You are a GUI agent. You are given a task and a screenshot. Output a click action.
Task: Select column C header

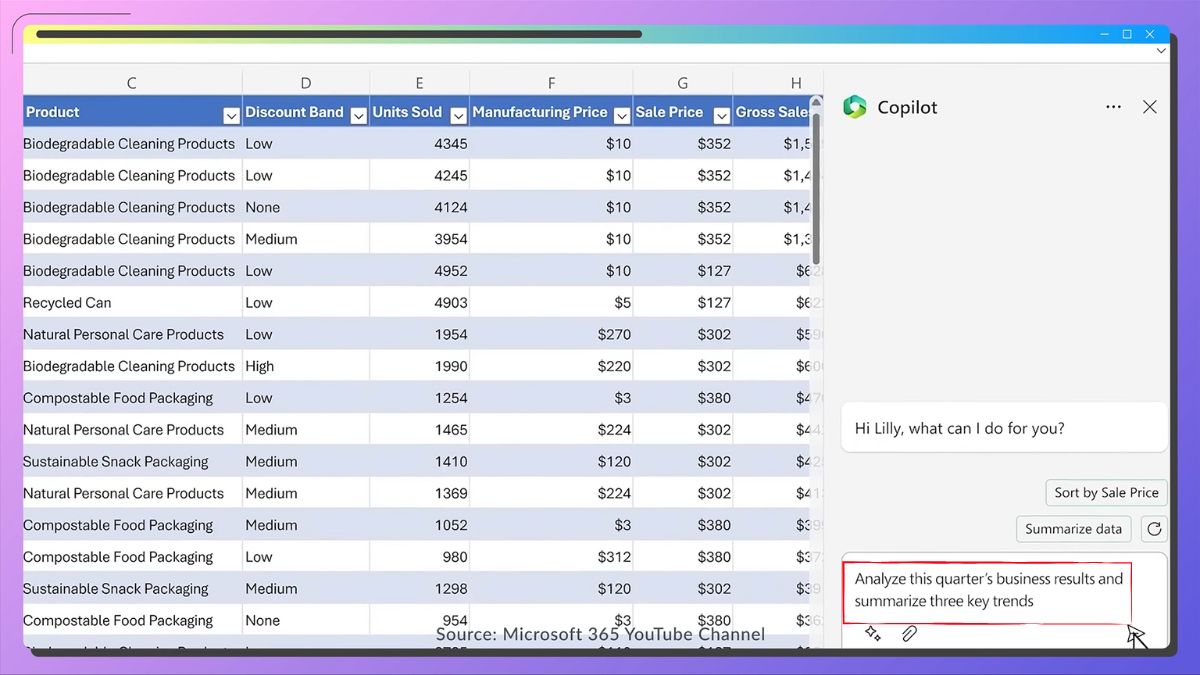(131, 83)
